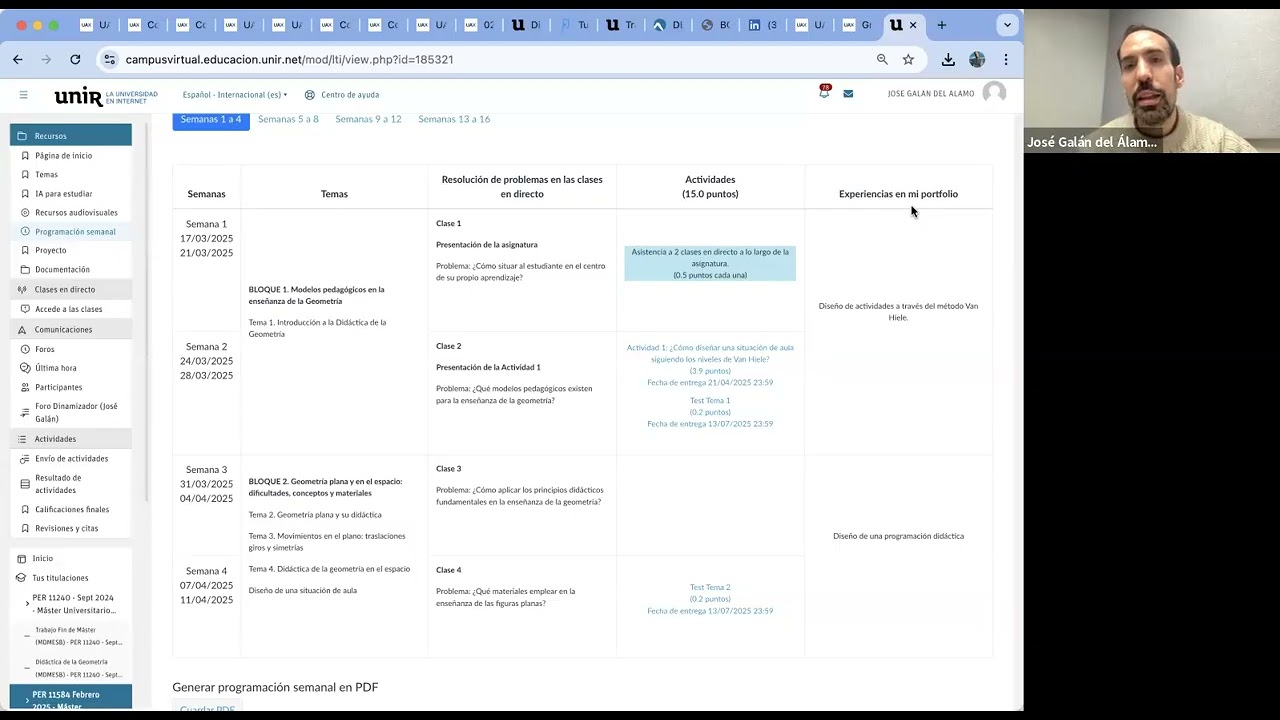Viewport: 1280px width, 720px height.
Task: Open IA para estudiar in the sidebar
Action: [63, 194]
